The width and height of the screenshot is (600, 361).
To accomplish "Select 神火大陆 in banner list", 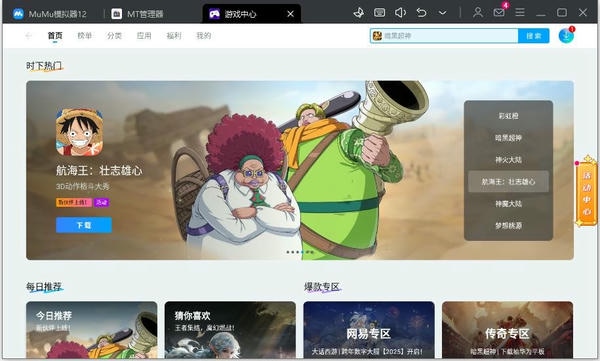I will pyautogui.click(x=508, y=160).
